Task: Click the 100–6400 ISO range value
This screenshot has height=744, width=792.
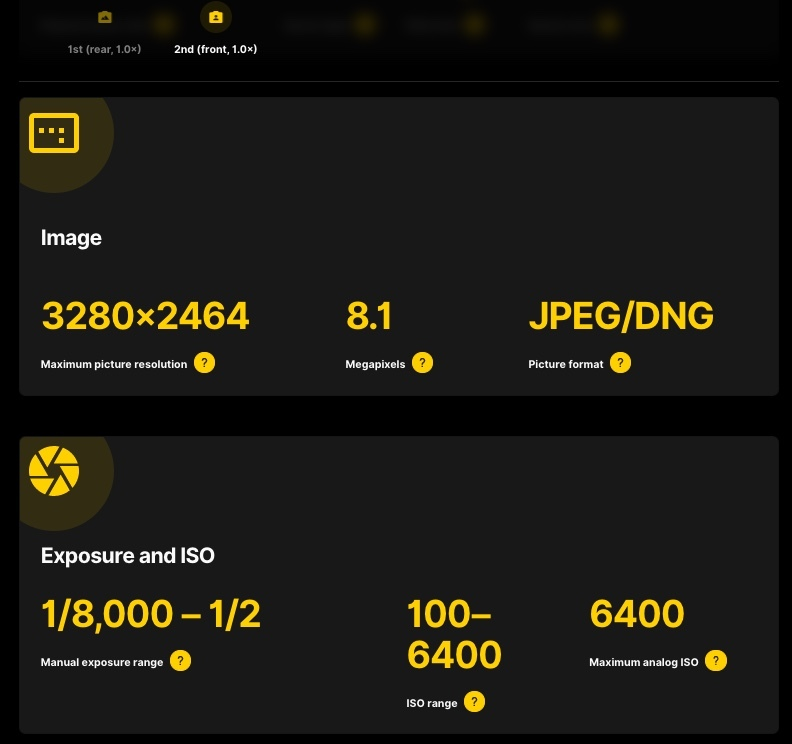Action: point(454,634)
